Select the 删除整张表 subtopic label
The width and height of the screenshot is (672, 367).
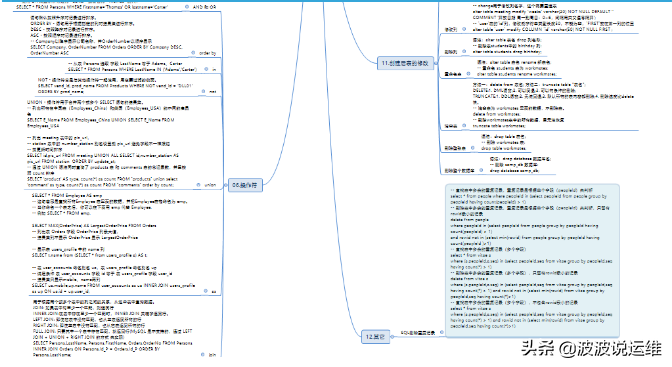[x=455, y=148]
